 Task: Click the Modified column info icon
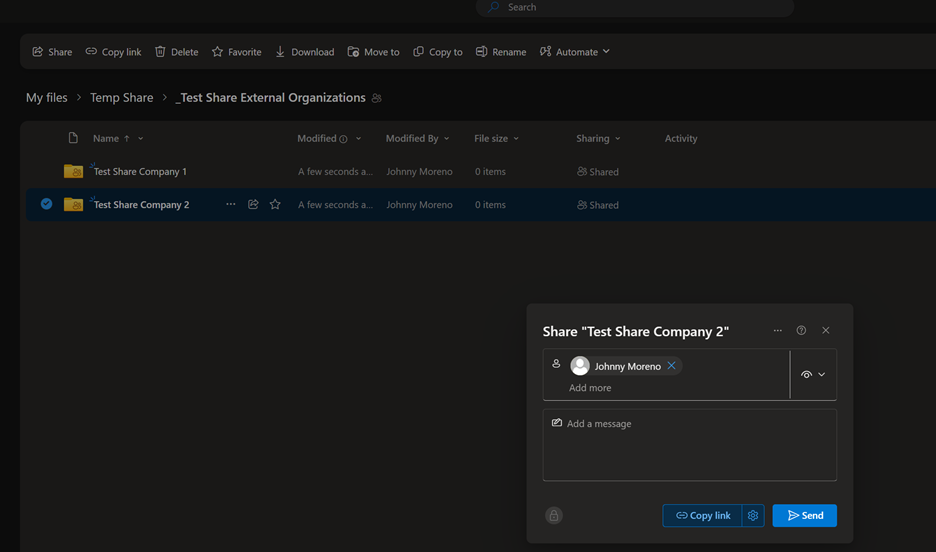click(343, 139)
